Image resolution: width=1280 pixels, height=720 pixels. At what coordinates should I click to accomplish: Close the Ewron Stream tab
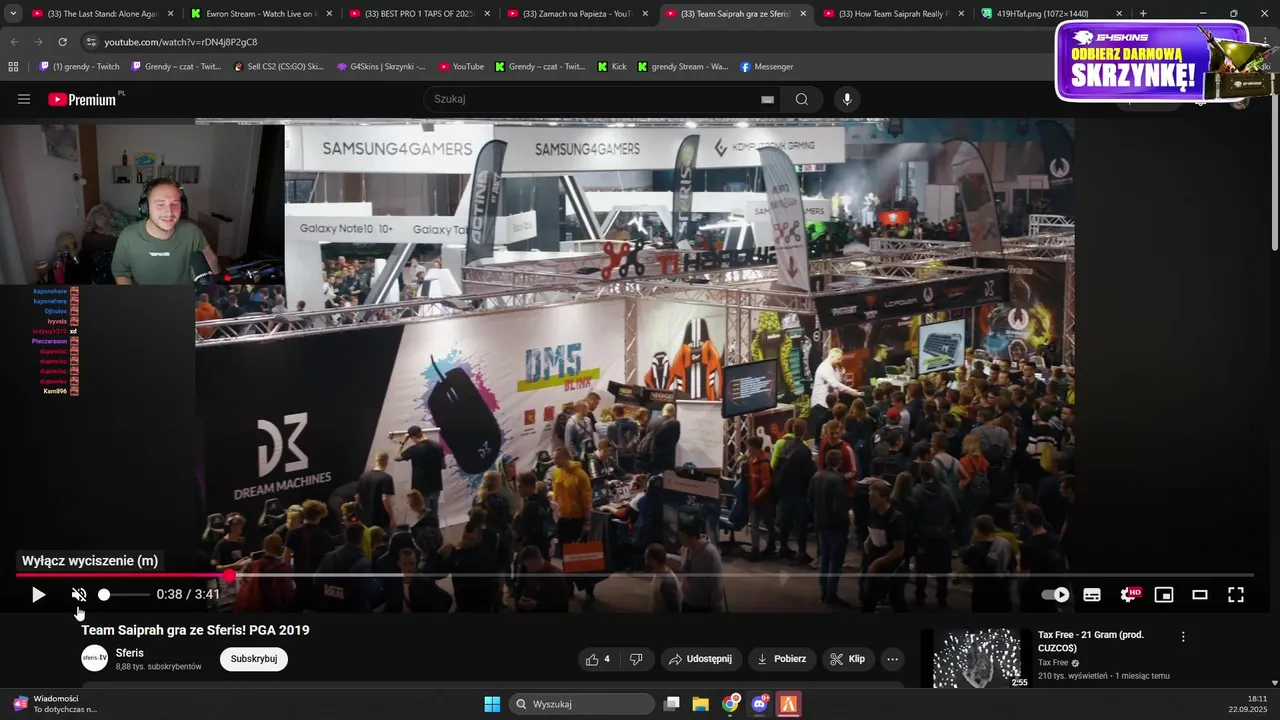[x=328, y=14]
